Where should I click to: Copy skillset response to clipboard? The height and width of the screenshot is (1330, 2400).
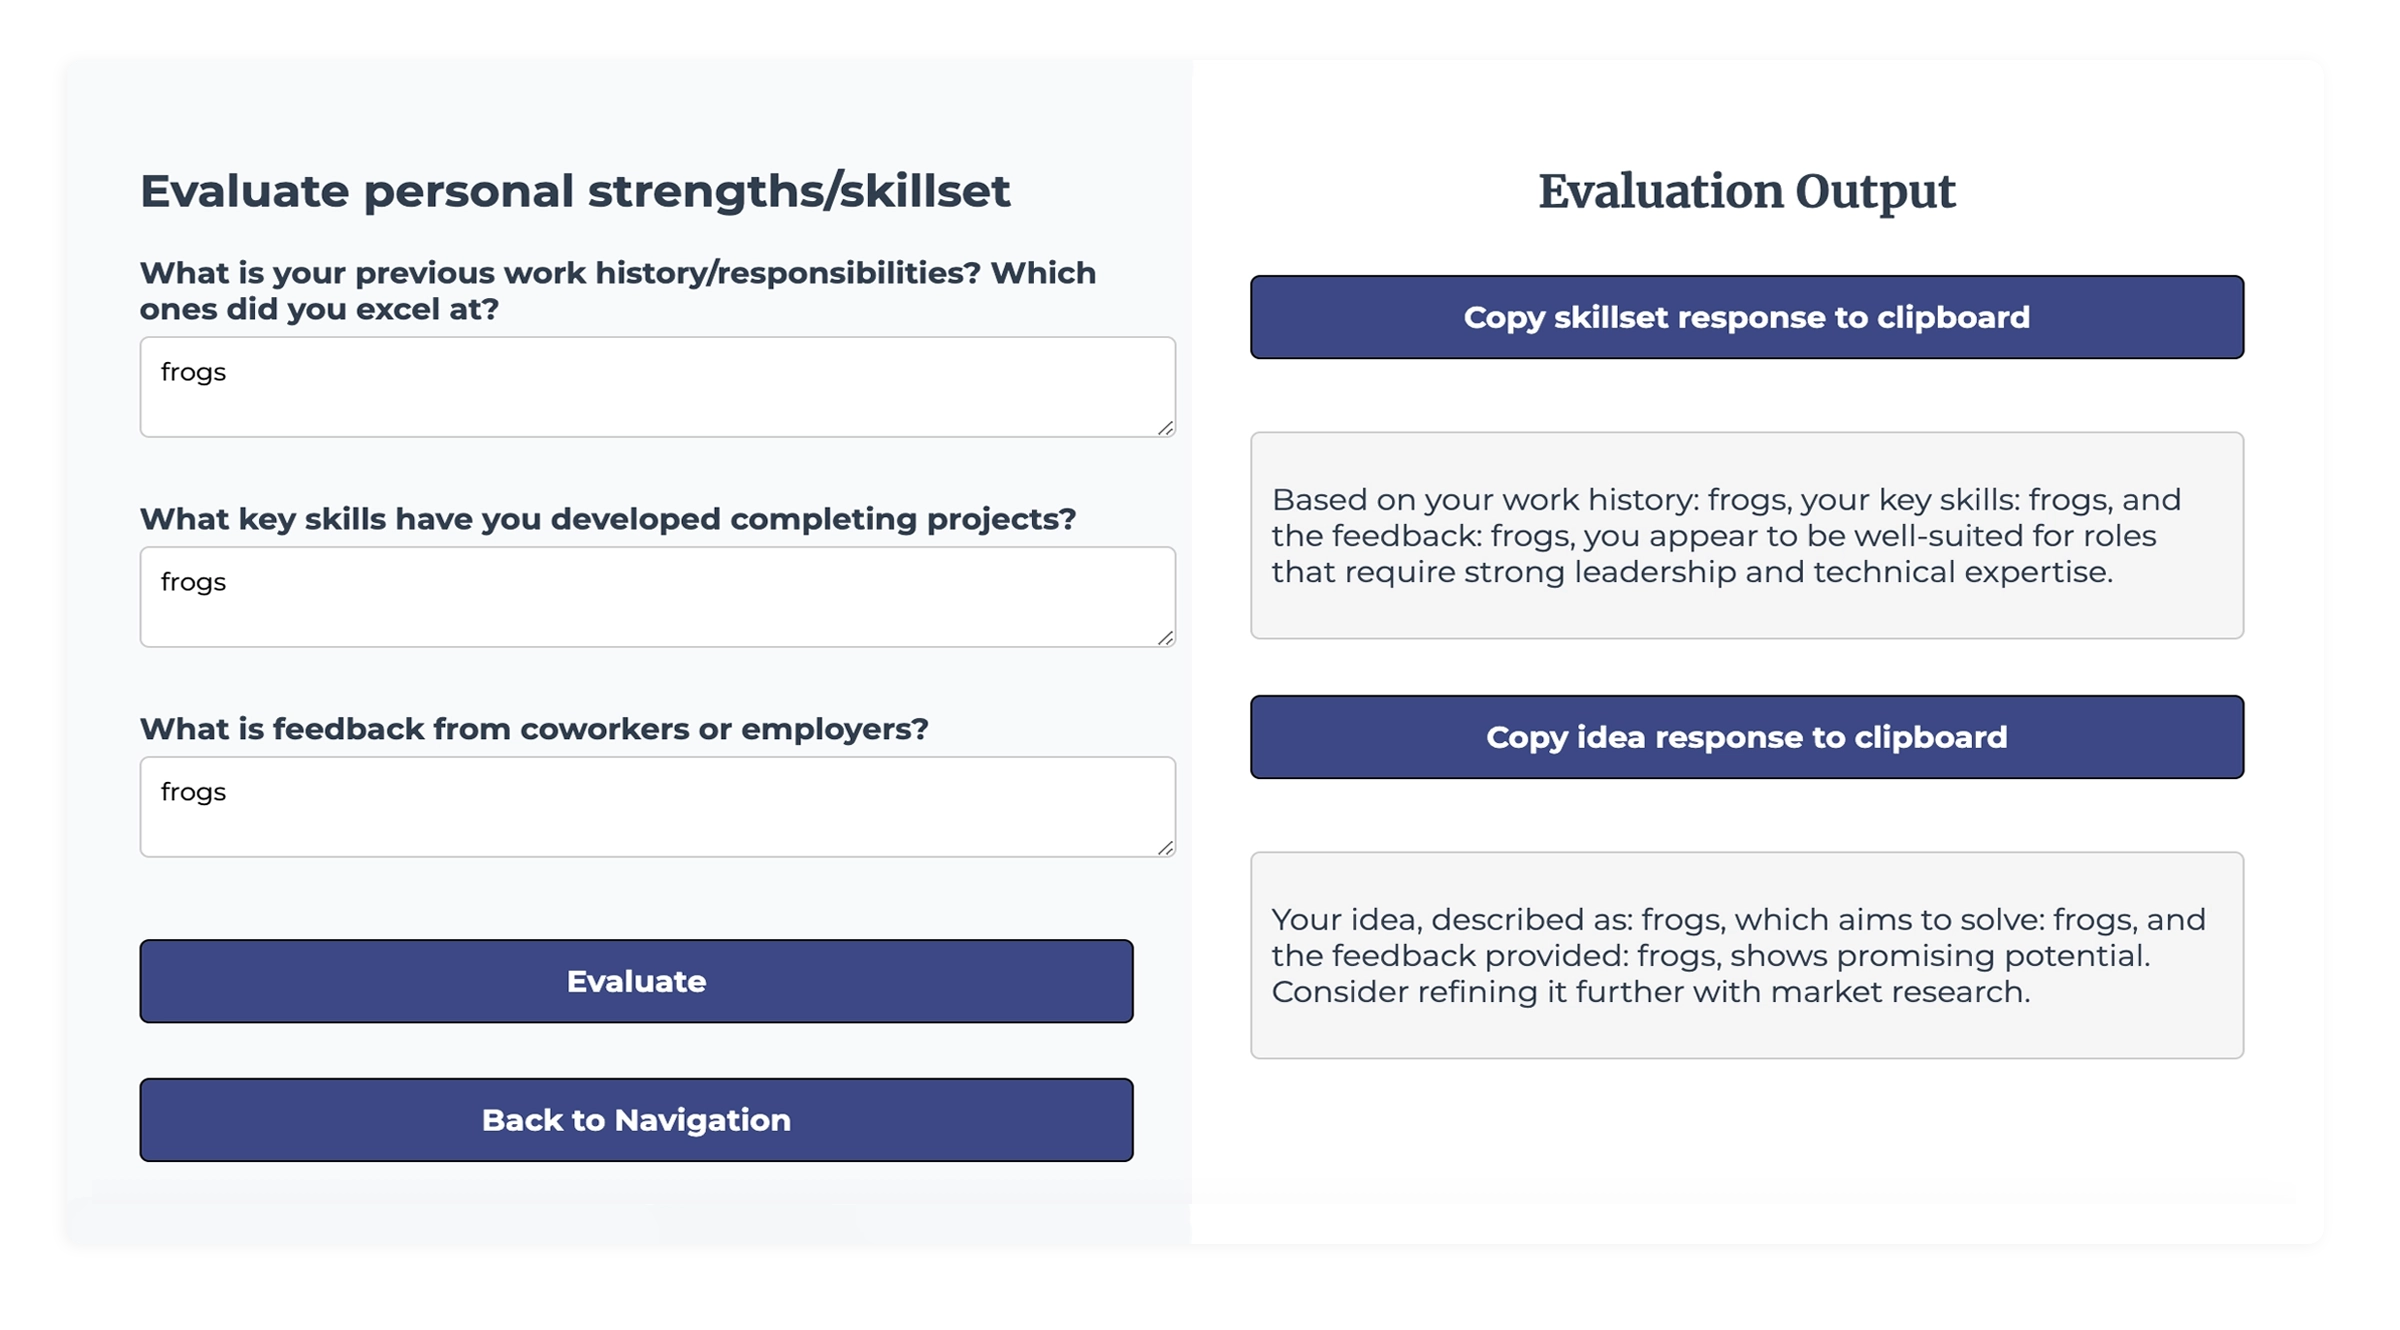pyautogui.click(x=1746, y=317)
